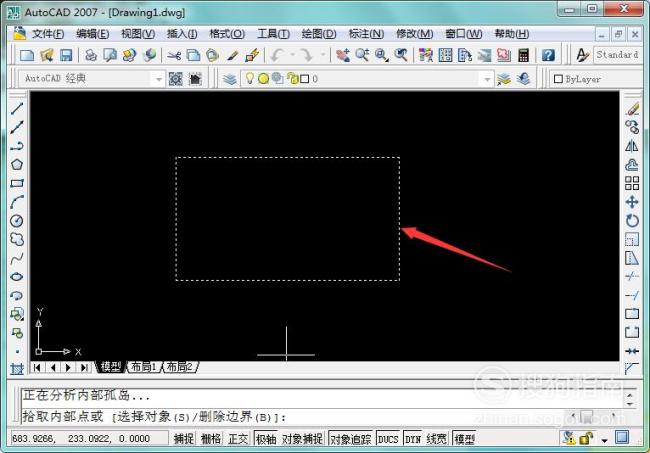
Task: Select the Revision Cloud tool
Action: 17,240
